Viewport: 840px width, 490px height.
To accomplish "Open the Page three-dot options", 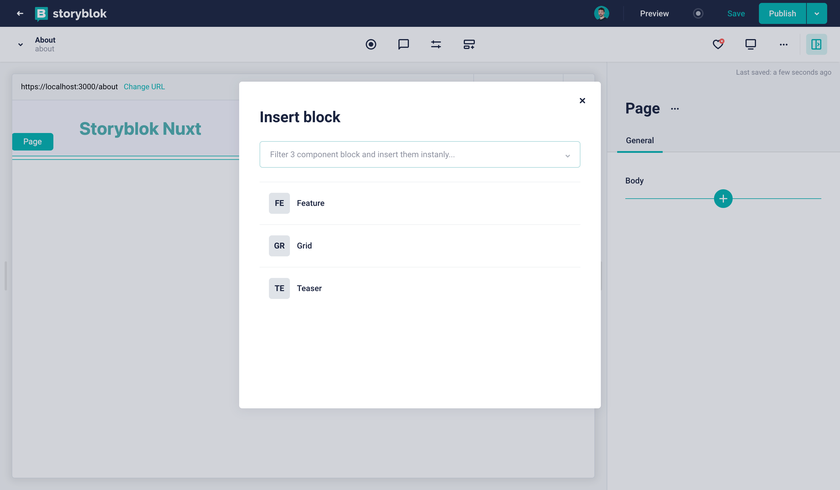I will [675, 109].
